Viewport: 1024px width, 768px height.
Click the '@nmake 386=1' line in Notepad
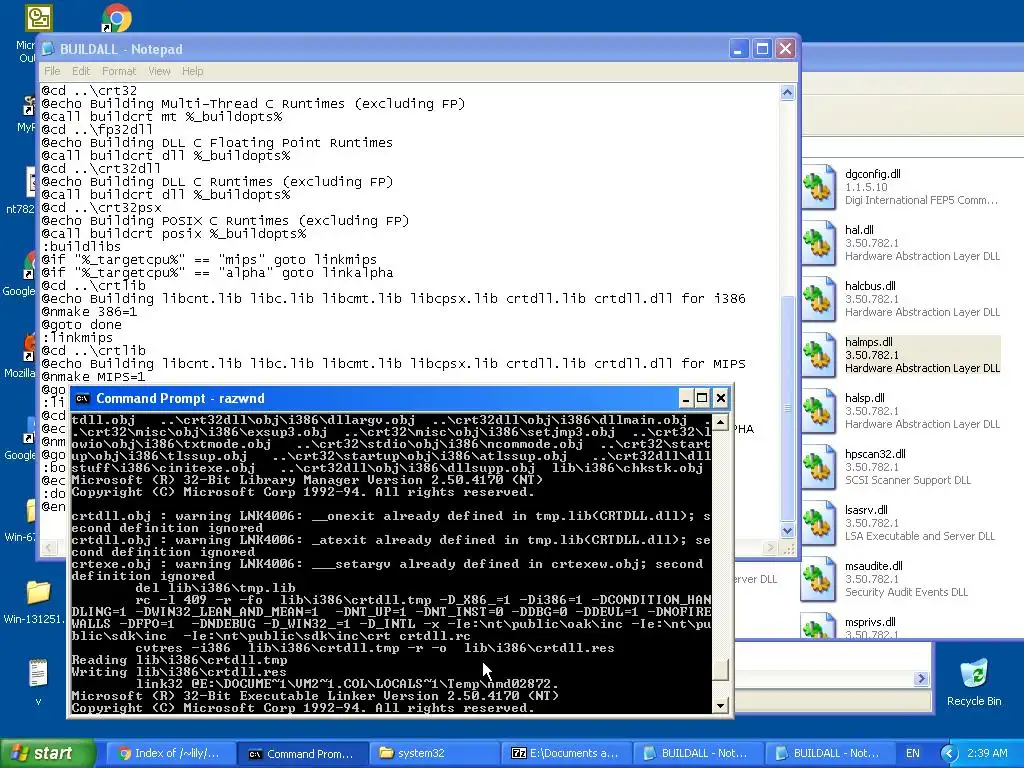89,312
